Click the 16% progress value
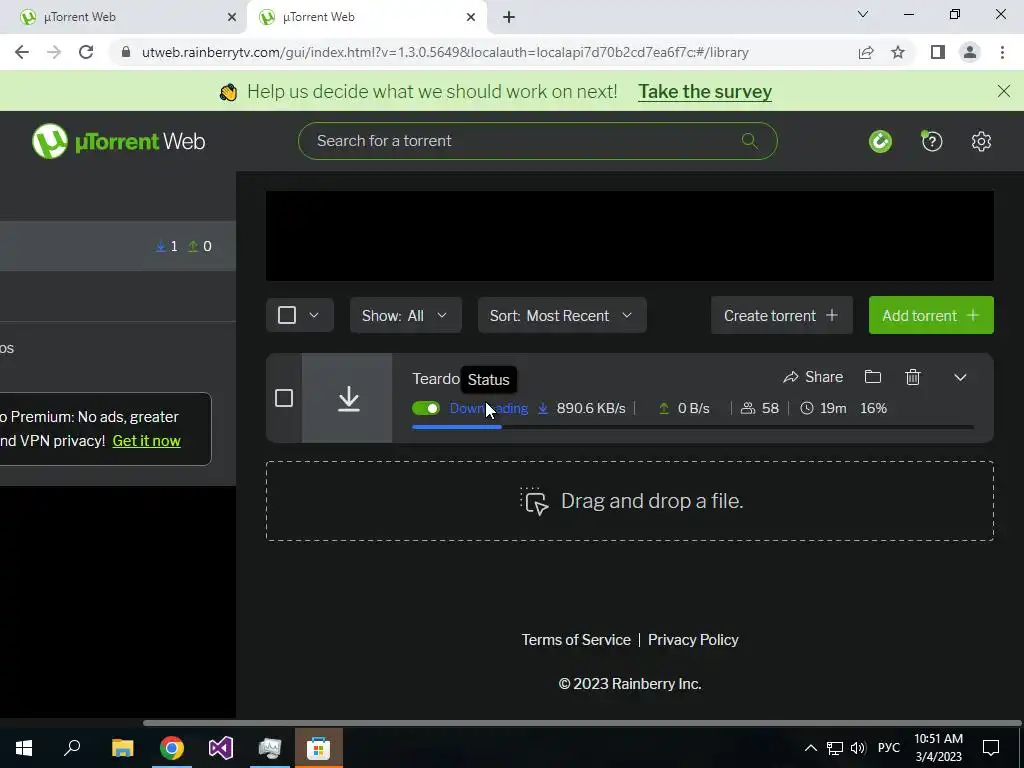The height and width of the screenshot is (768, 1024). click(873, 408)
